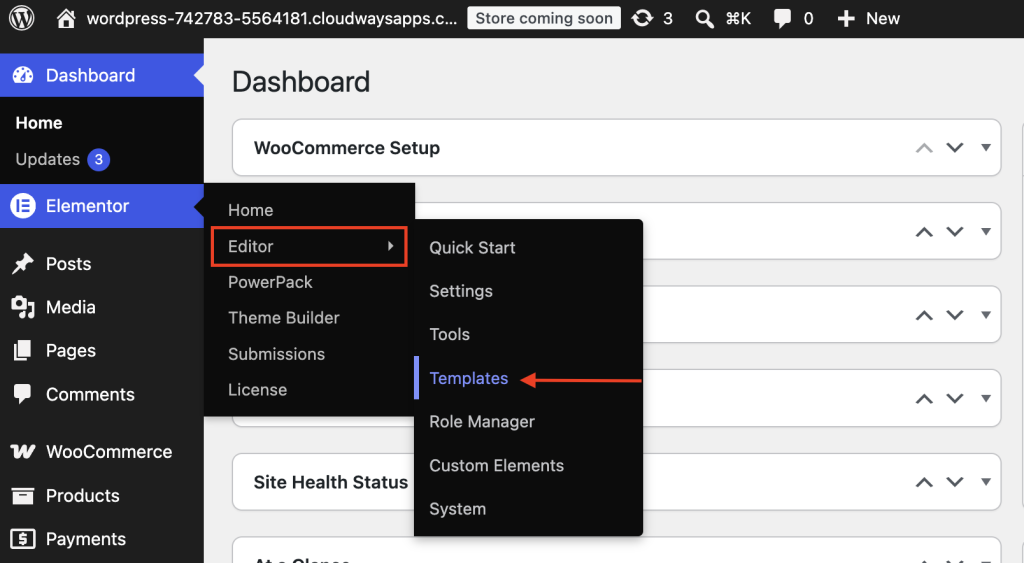Click the Dashboard gauge icon

23,75
